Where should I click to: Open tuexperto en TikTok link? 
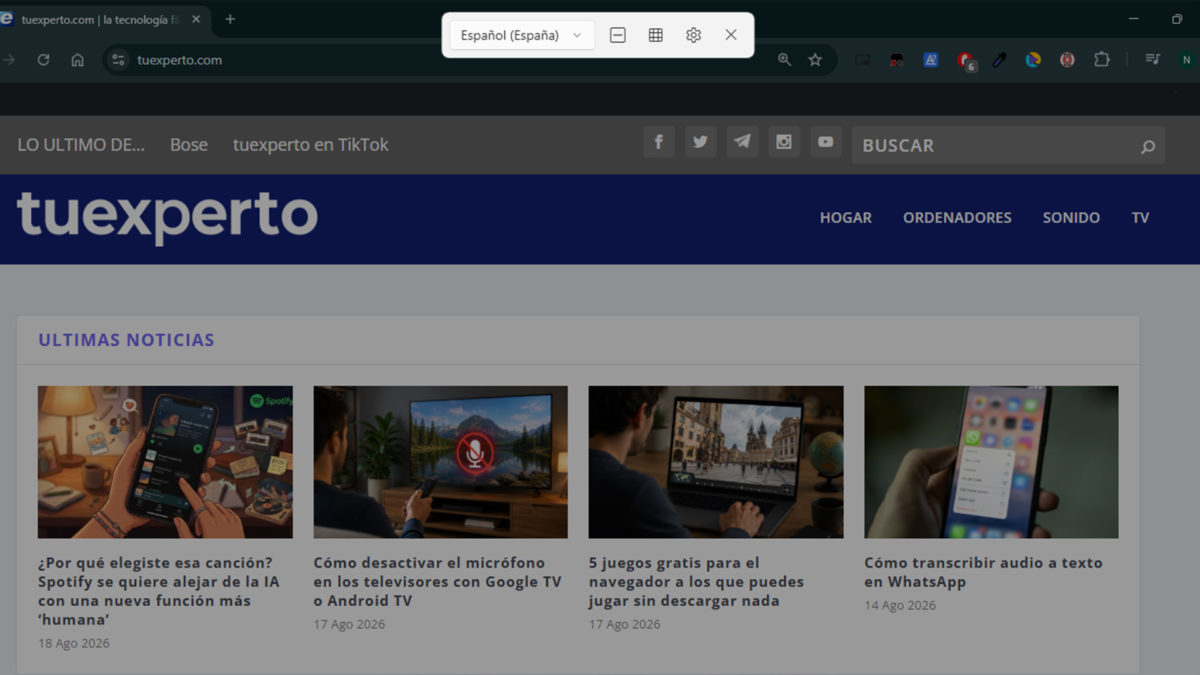(311, 145)
